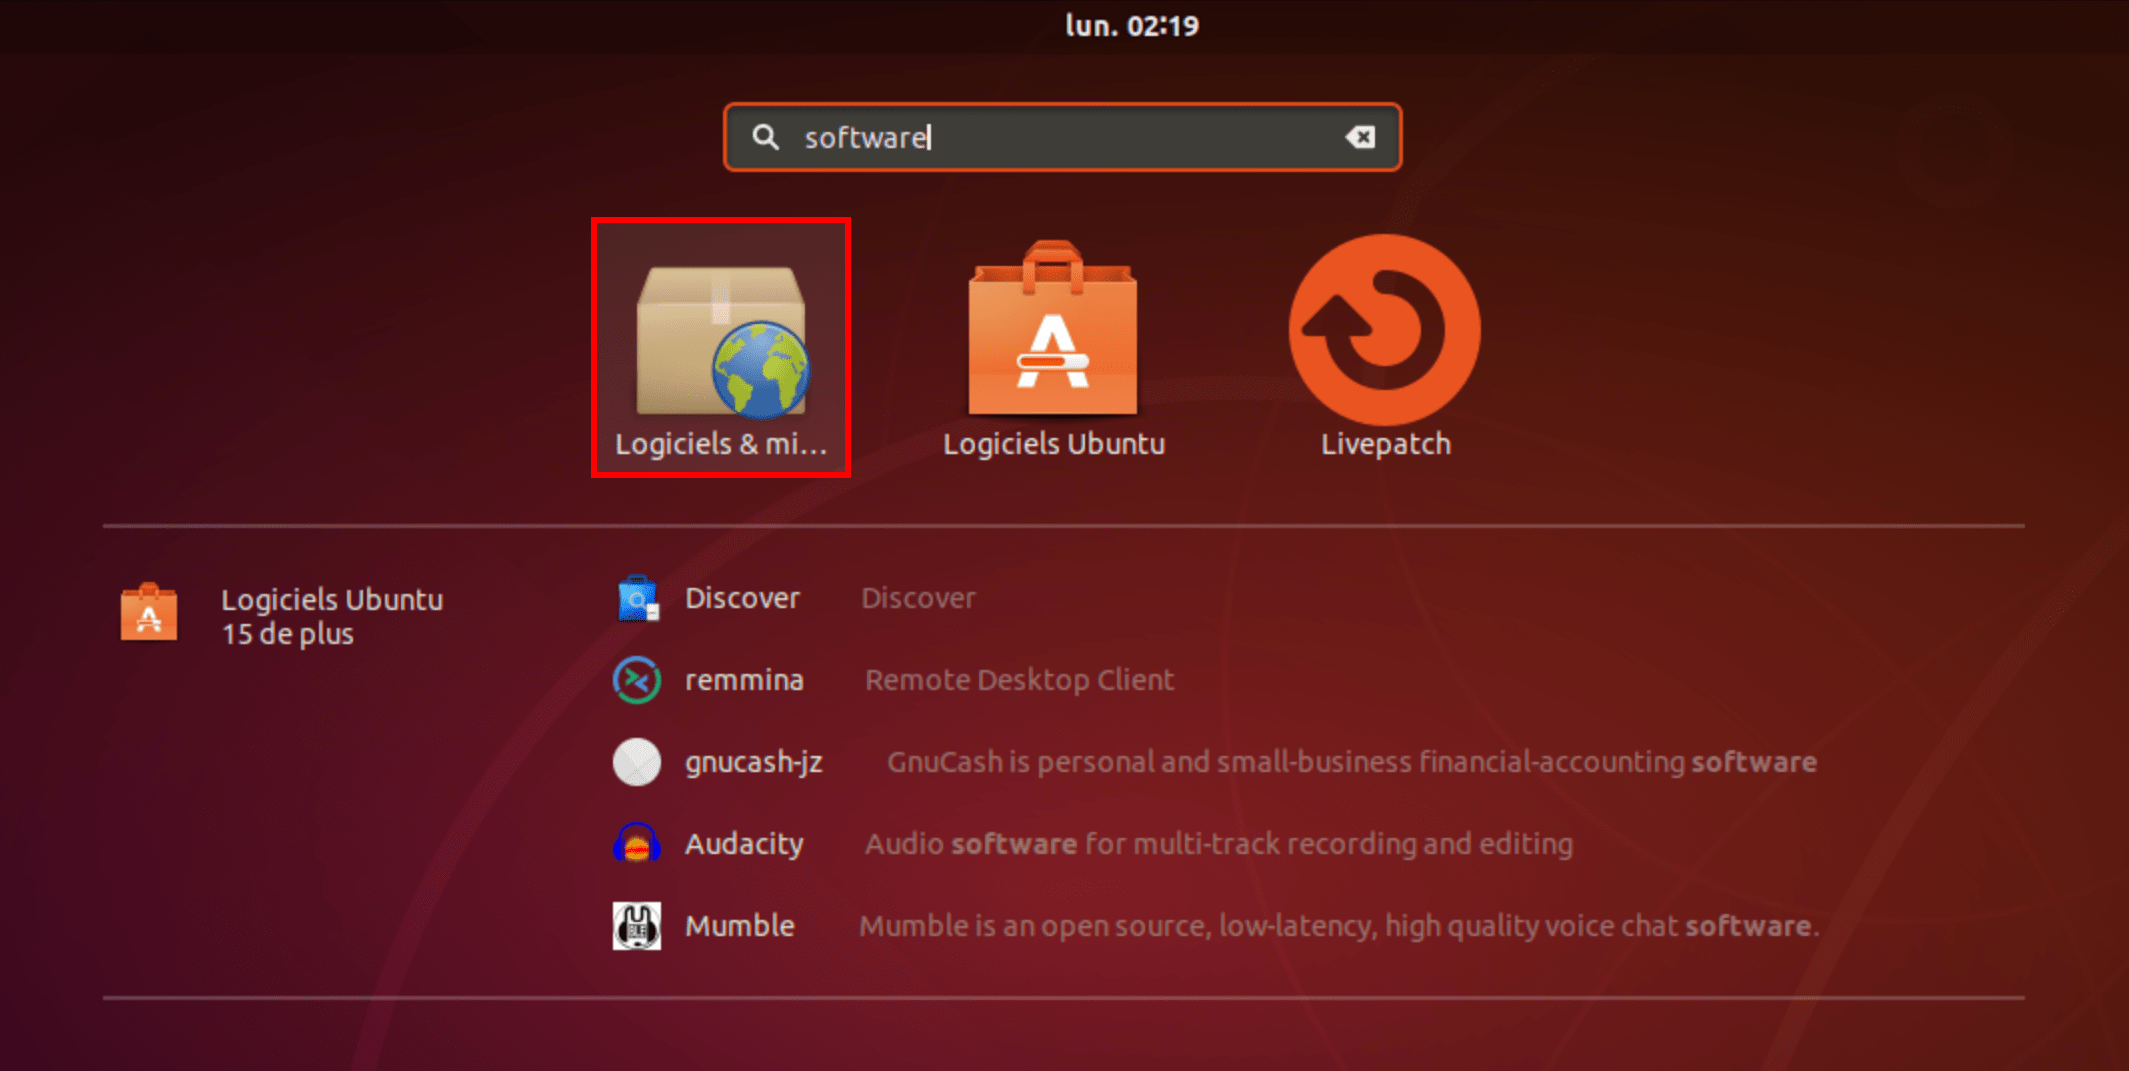Click inside the 'software' search field
Image resolution: width=2129 pixels, height=1071 pixels.
click(x=1063, y=137)
